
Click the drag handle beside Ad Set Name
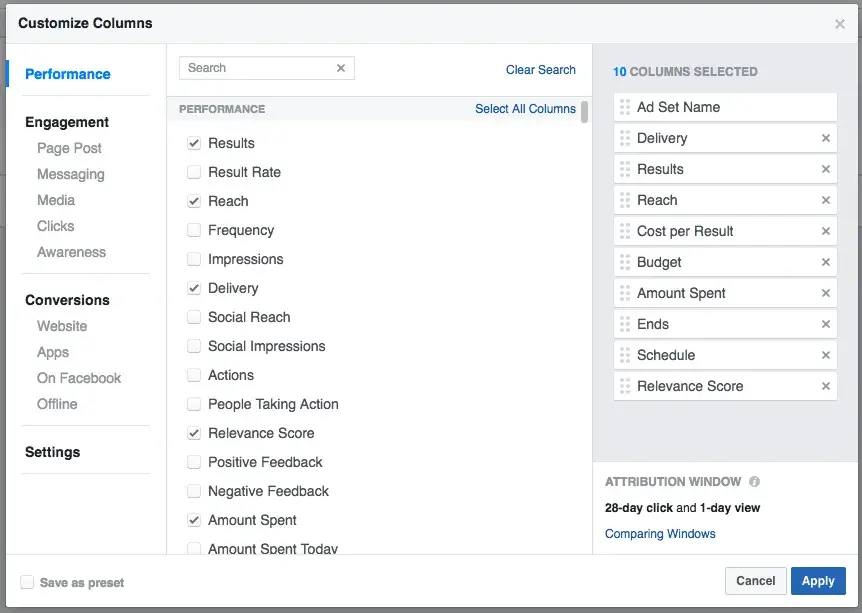625,107
